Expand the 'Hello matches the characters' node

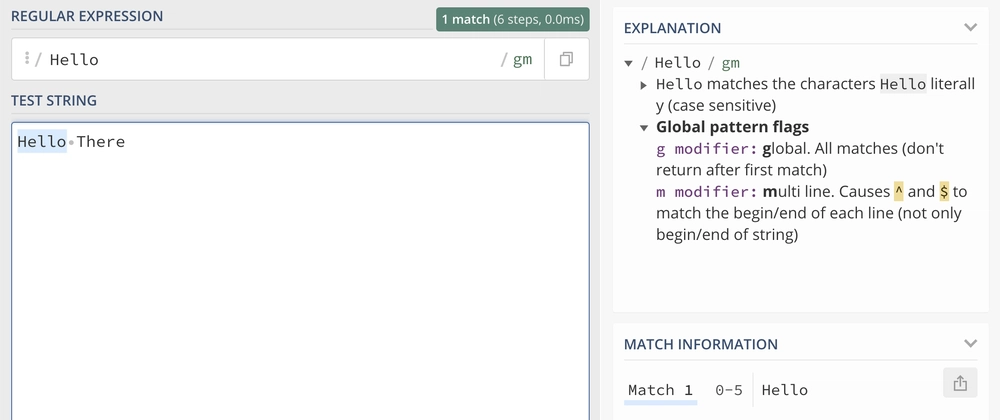coord(644,85)
